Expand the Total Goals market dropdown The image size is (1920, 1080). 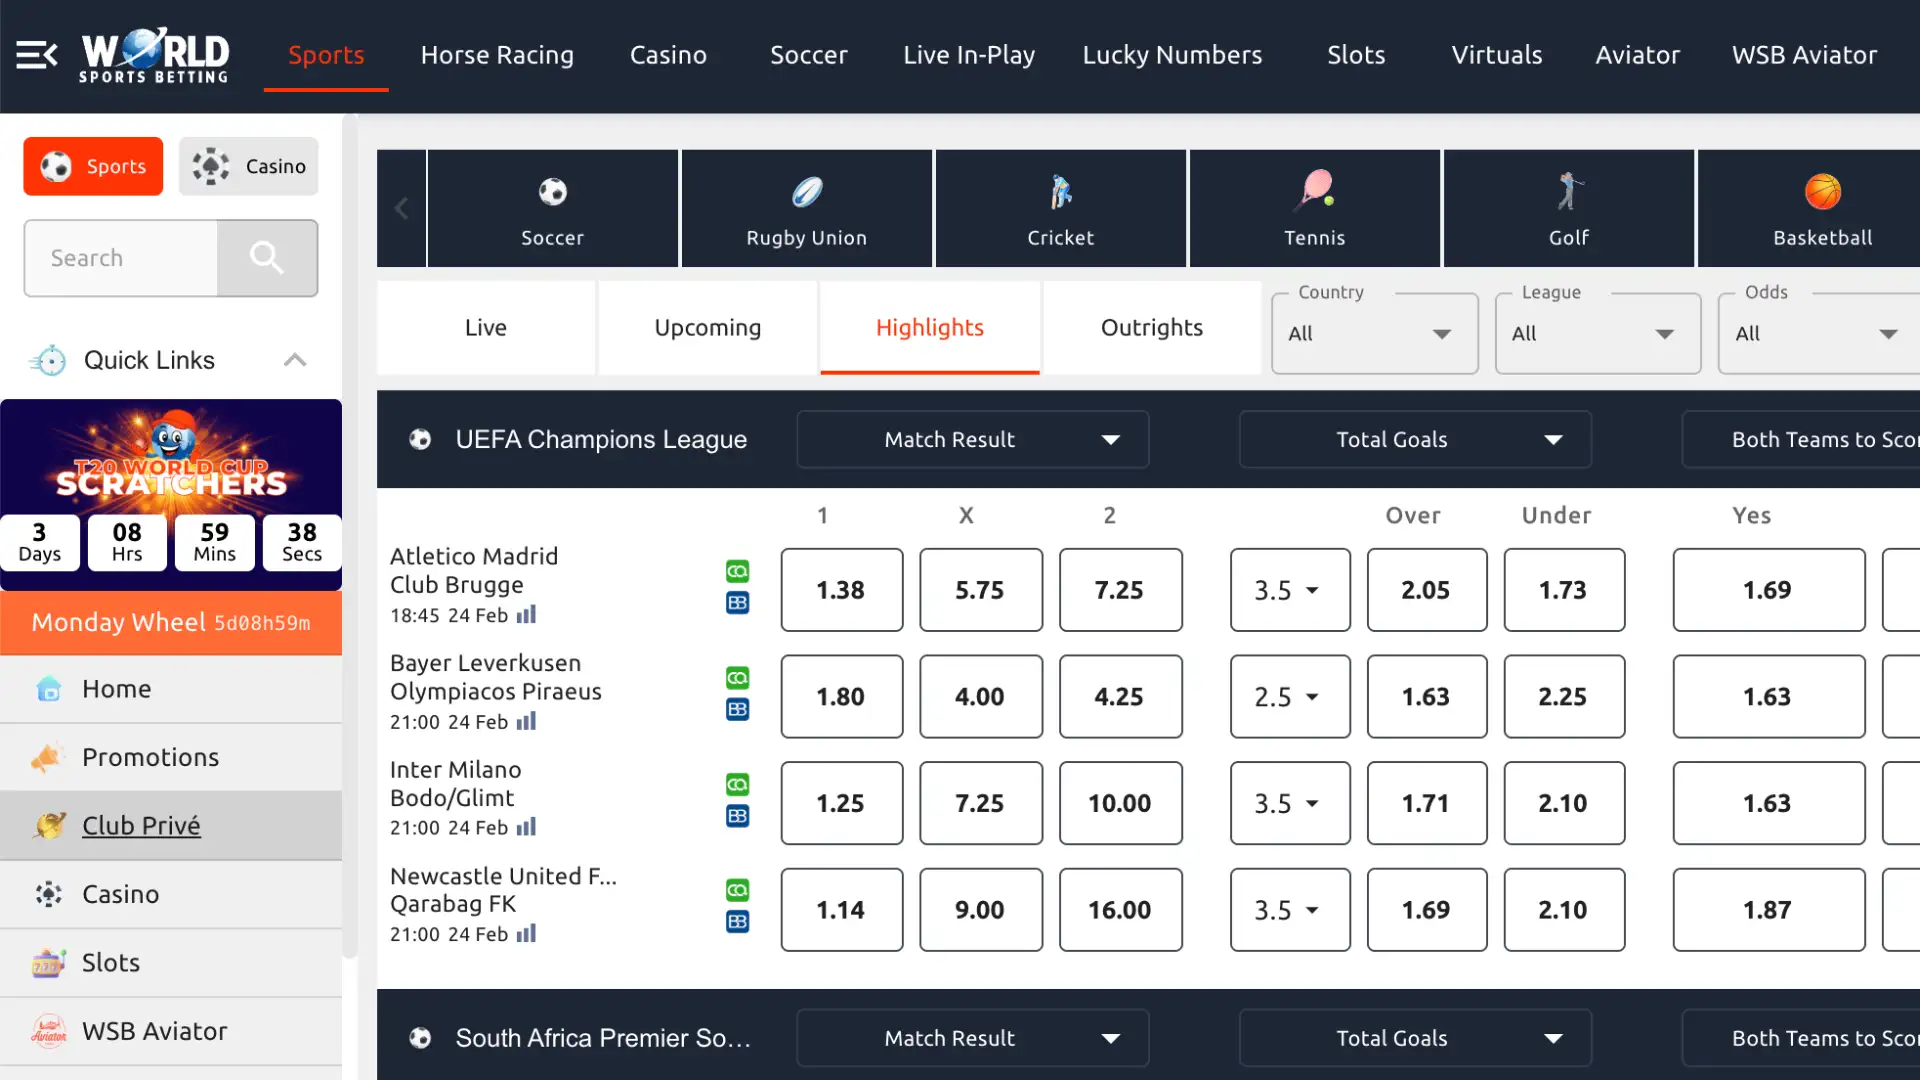[x=1413, y=439]
